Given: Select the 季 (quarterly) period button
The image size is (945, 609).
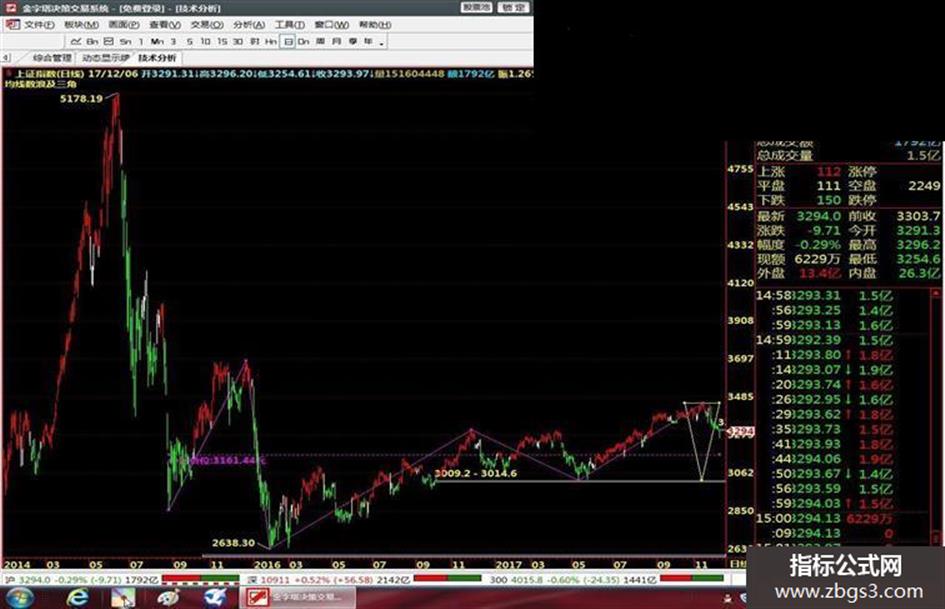Looking at the screenshot, I should click(353, 42).
